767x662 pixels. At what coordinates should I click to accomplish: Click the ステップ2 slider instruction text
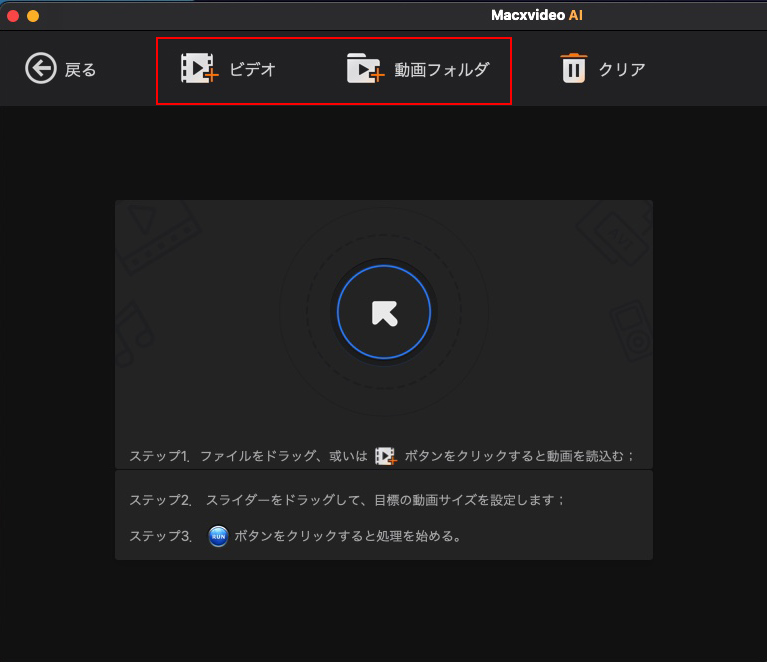346,500
